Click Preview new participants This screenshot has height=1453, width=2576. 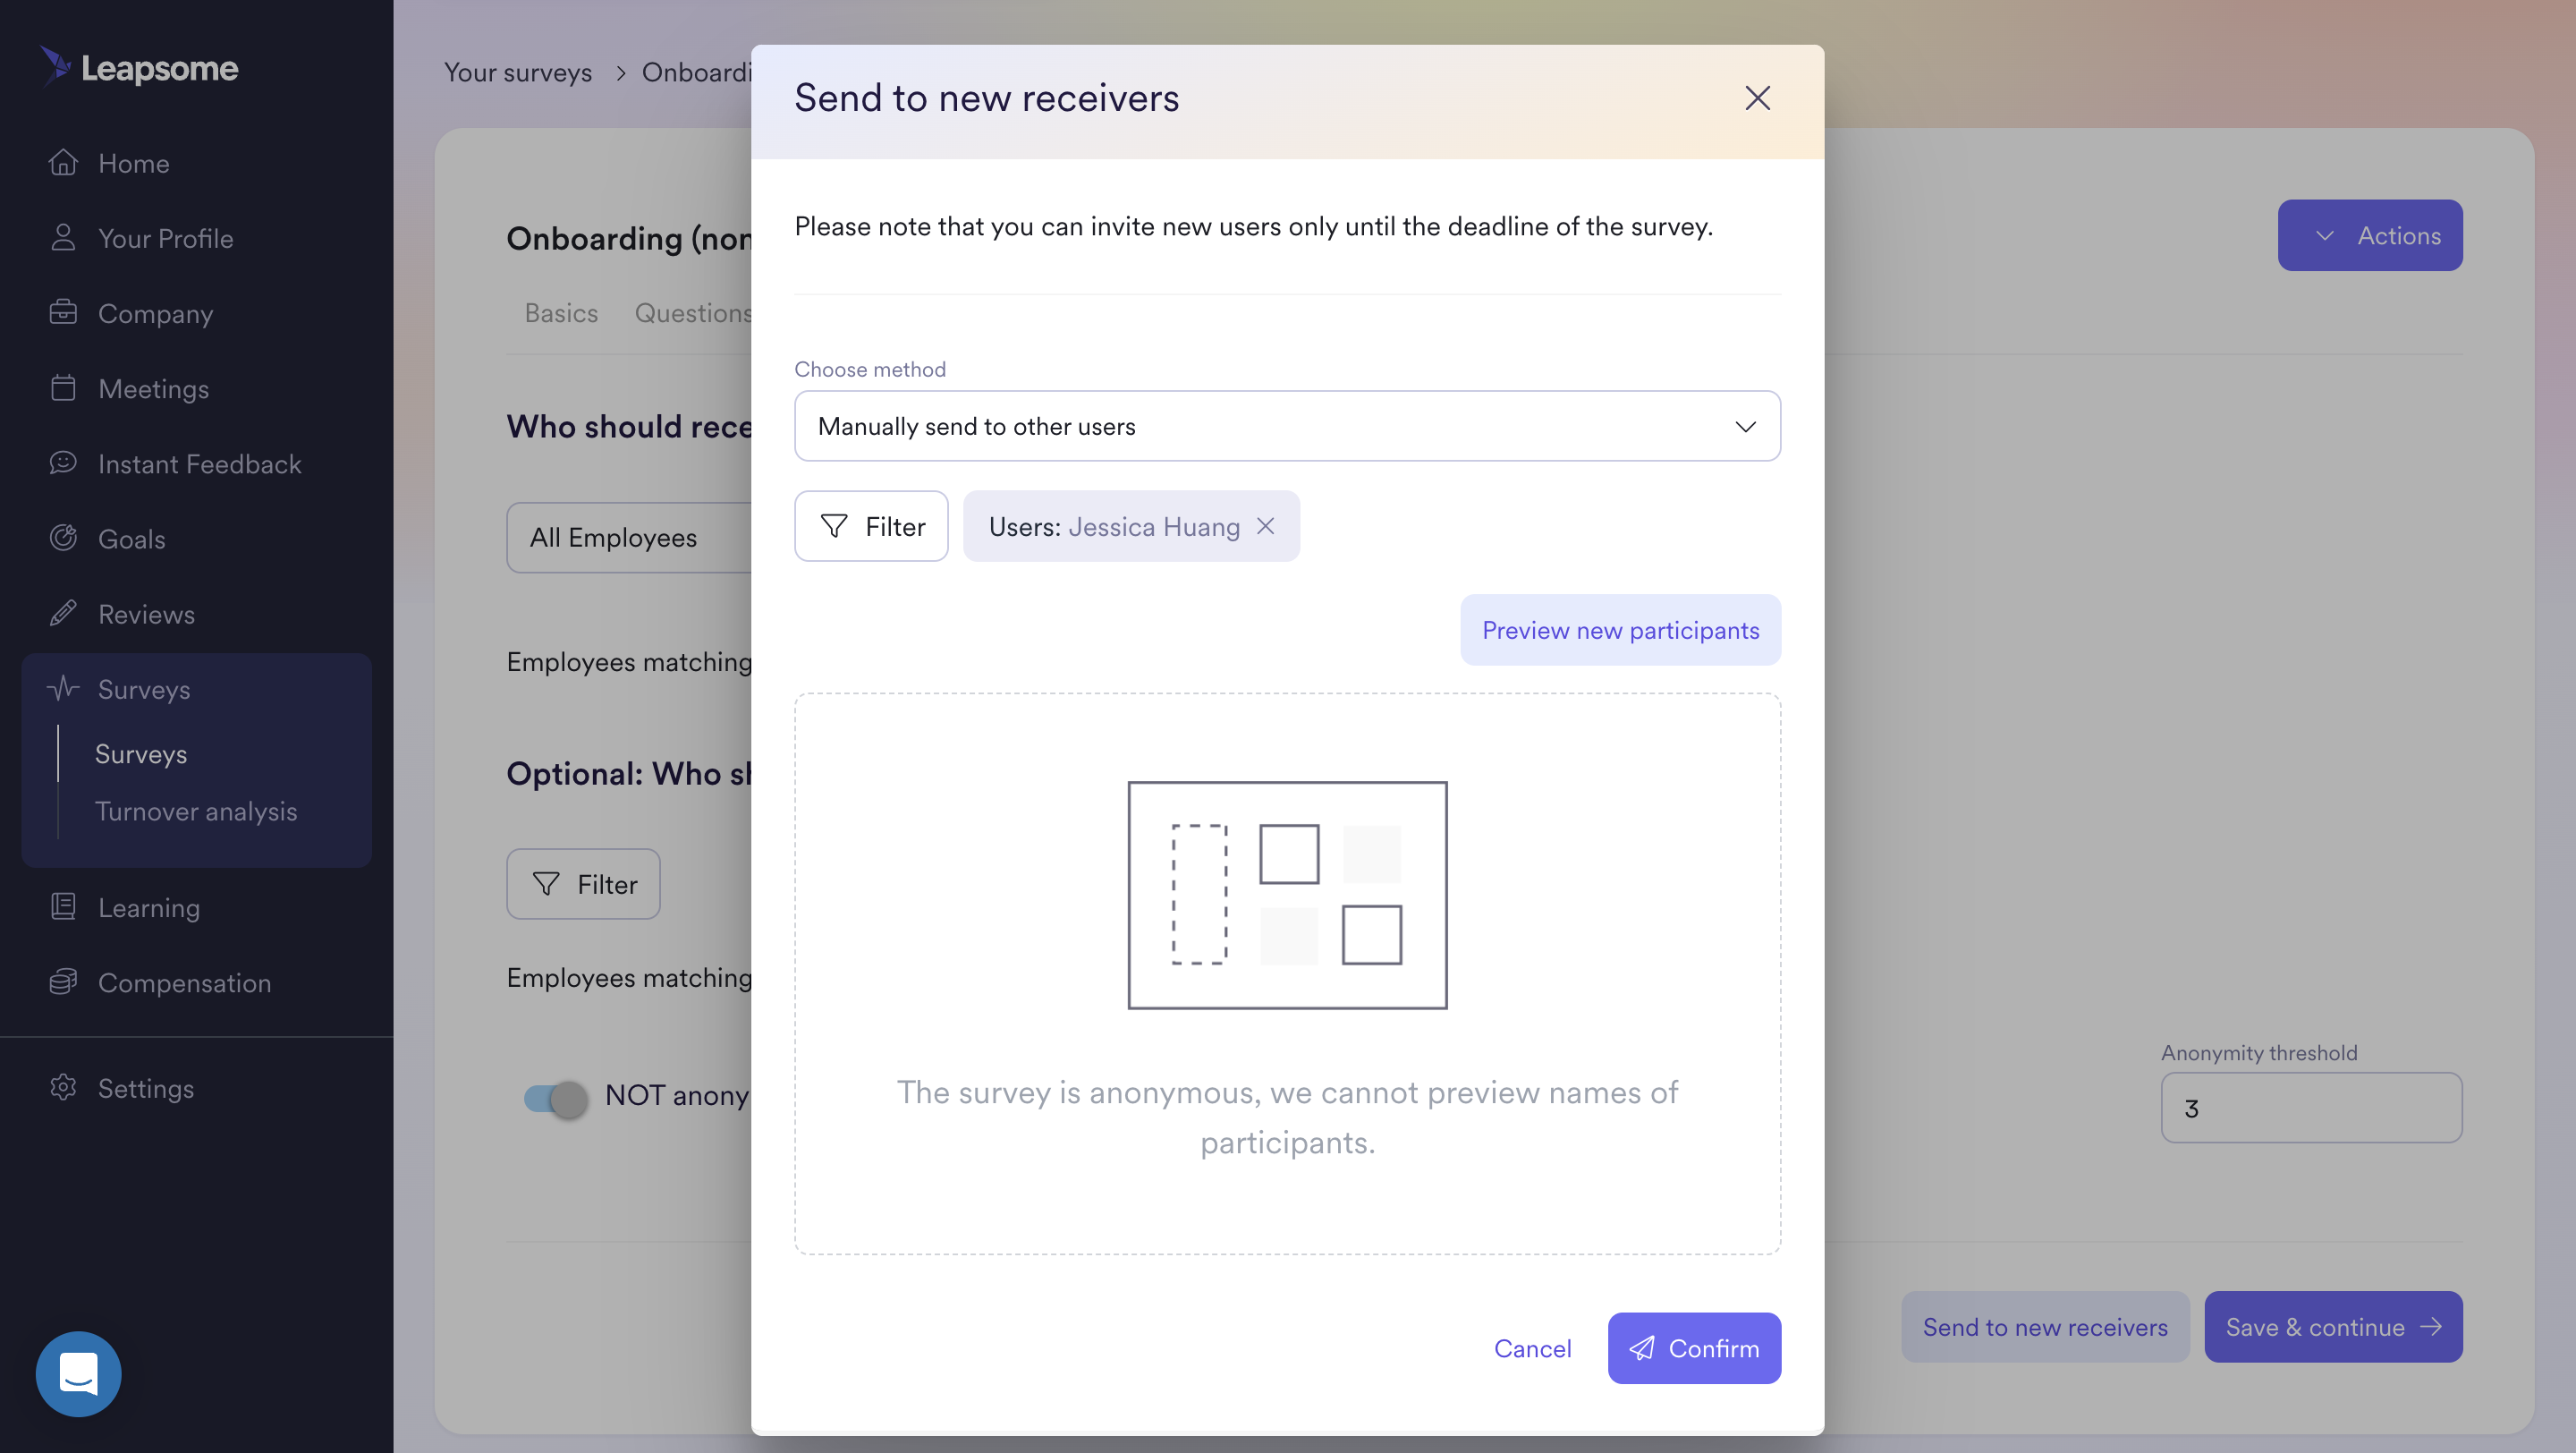click(x=1620, y=630)
